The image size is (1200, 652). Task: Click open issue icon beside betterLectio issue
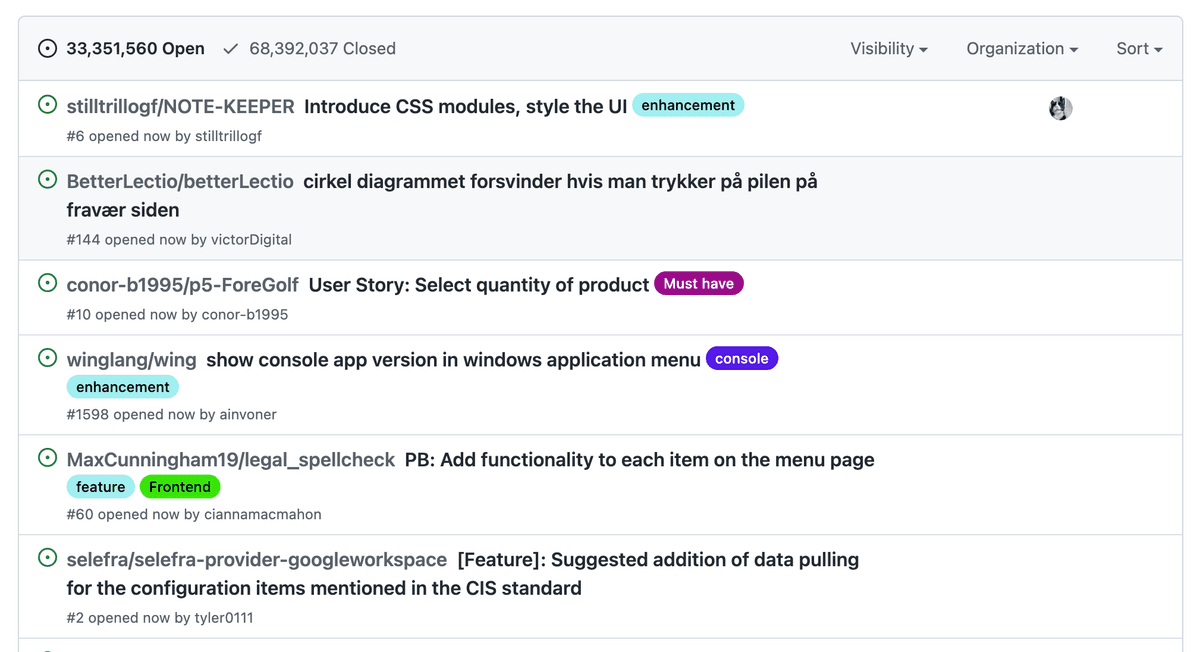[x=47, y=180]
